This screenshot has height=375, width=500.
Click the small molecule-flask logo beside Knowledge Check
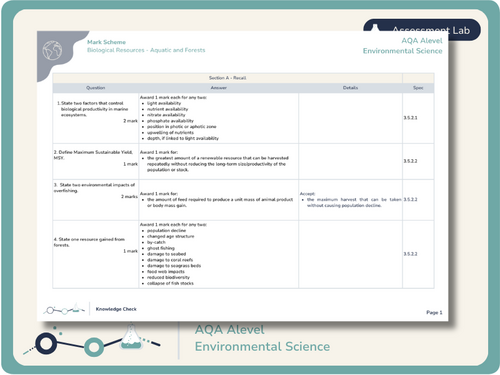tap(64, 309)
